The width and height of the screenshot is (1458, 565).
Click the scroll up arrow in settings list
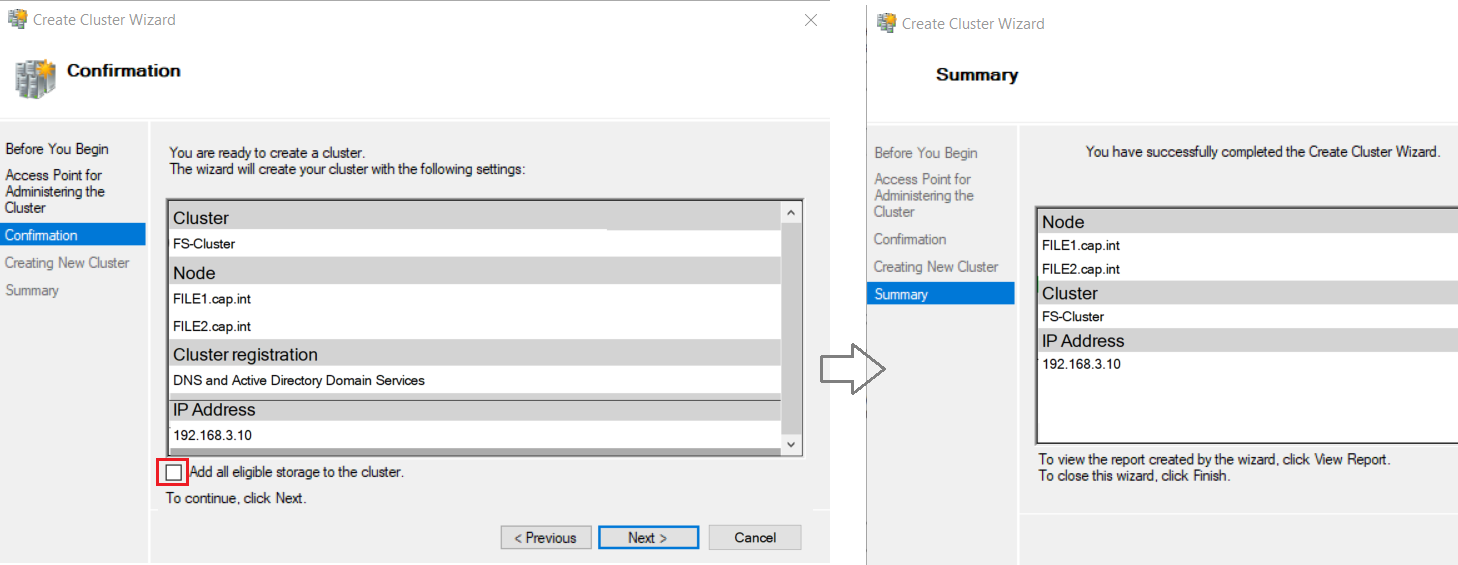point(791,213)
